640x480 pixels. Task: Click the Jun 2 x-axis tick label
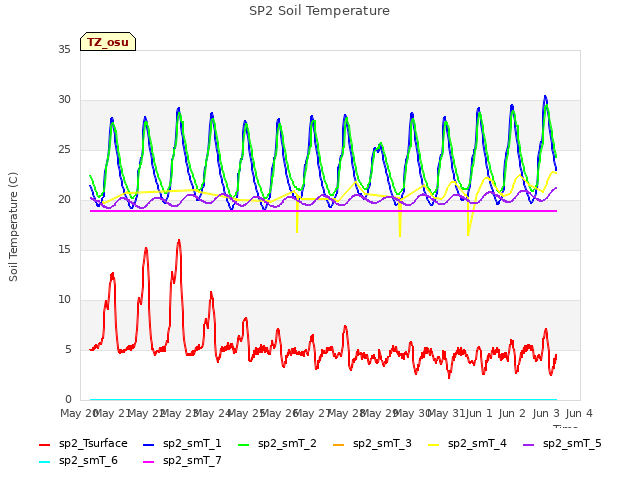coord(512,413)
